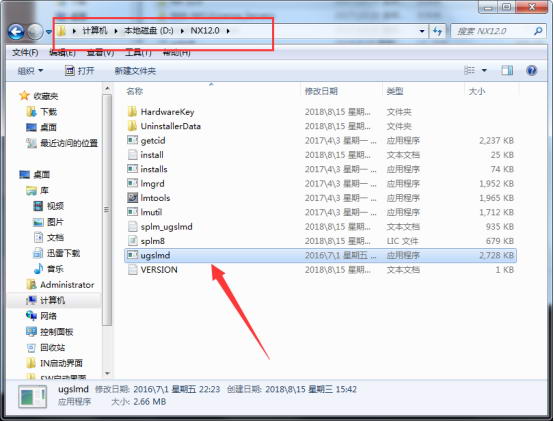Select the splm_ugslmd document icon
This screenshot has height=422, width=554.
click(132, 227)
